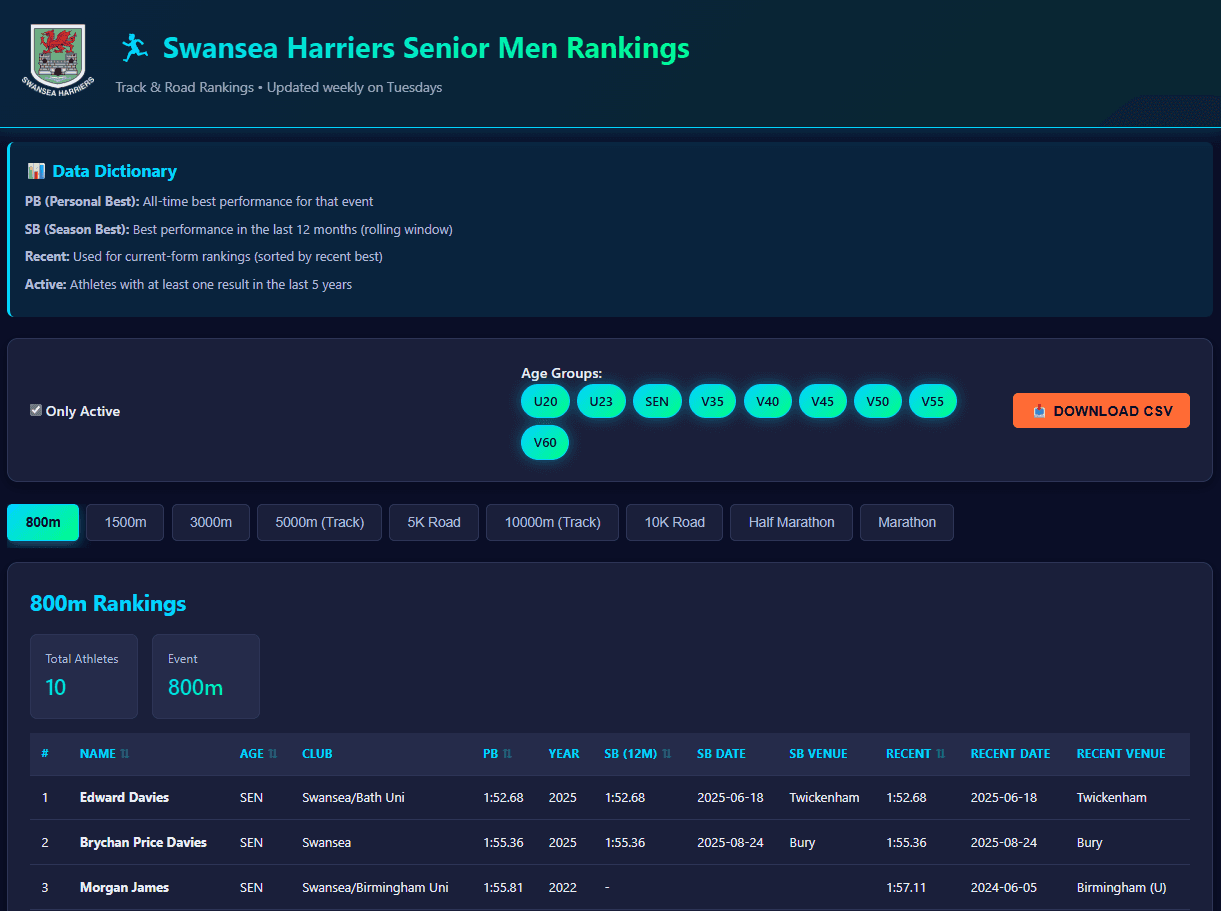
Task: Toggle the SEN age group pill
Action: (657, 401)
